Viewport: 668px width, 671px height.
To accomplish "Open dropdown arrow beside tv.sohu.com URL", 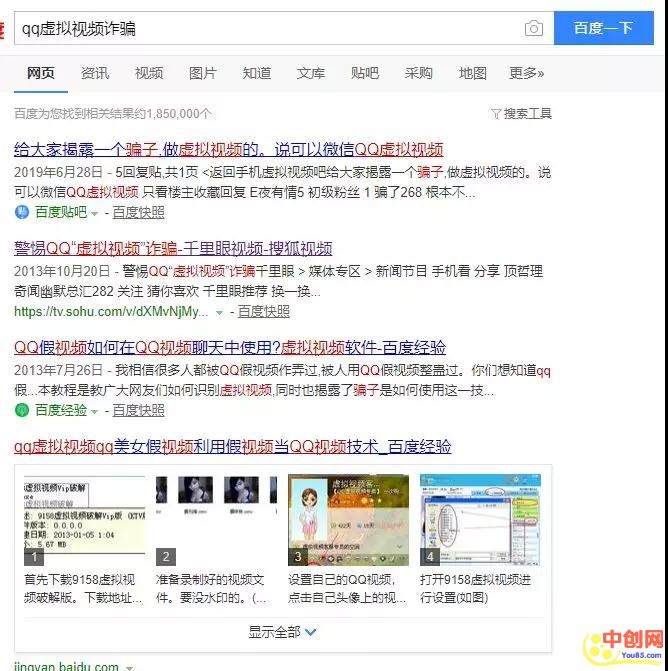I will click(220, 312).
